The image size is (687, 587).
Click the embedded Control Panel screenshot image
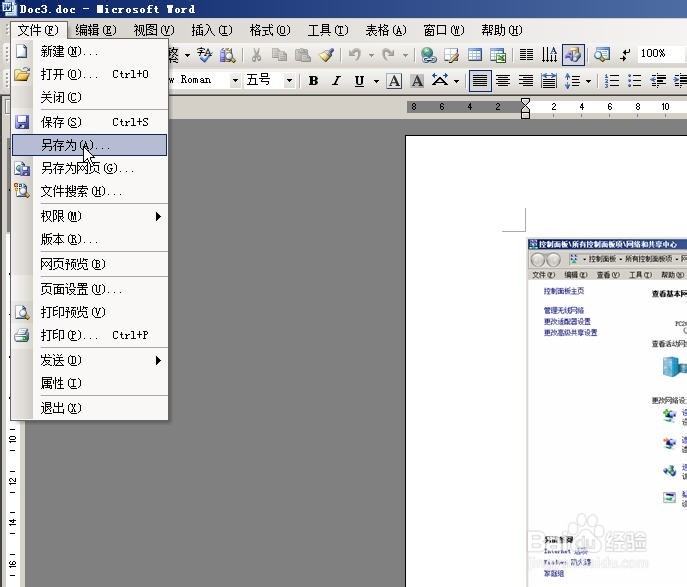tap(607, 412)
